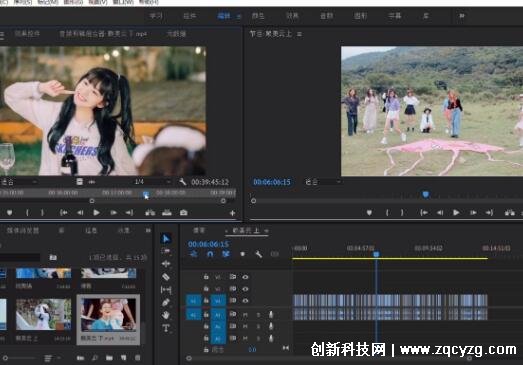Play the program monitor sequence
This screenshot has width=523, height=365.
[x=456, y=213]
